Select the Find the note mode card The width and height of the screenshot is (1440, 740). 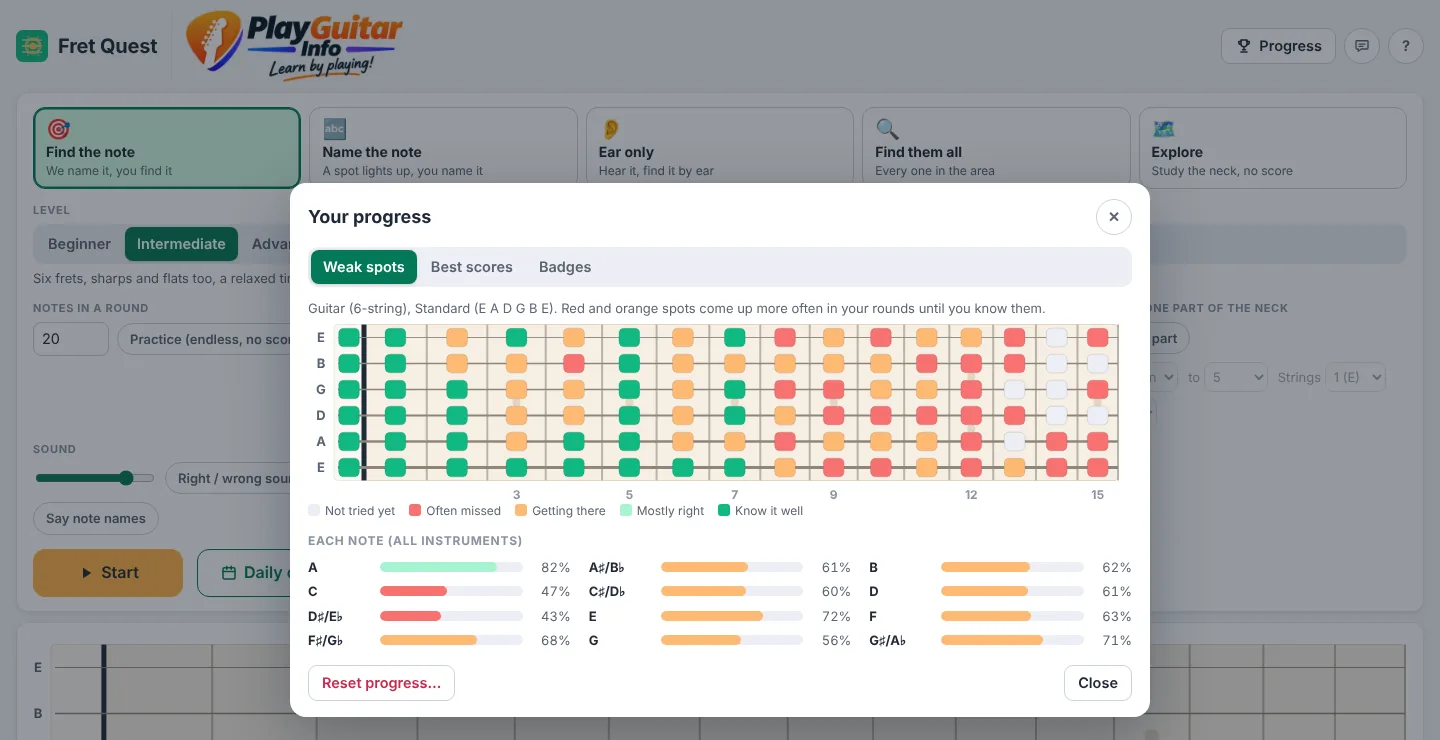click(167, 148)
